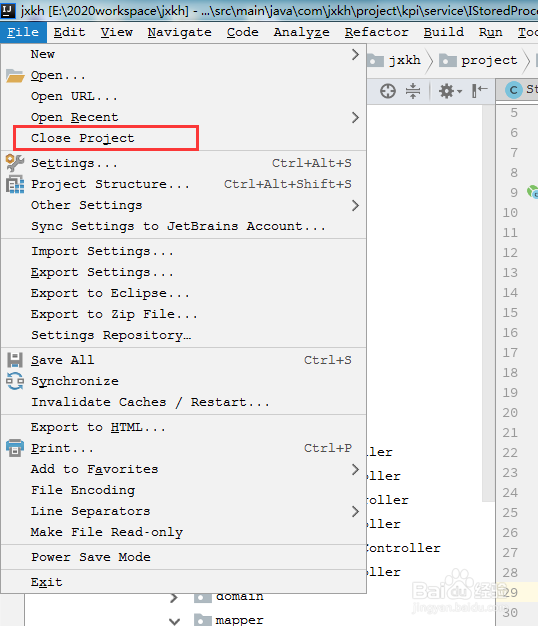Click the Settings wrench icon
This screenshot has height=626, width=538.
[15, 163]
